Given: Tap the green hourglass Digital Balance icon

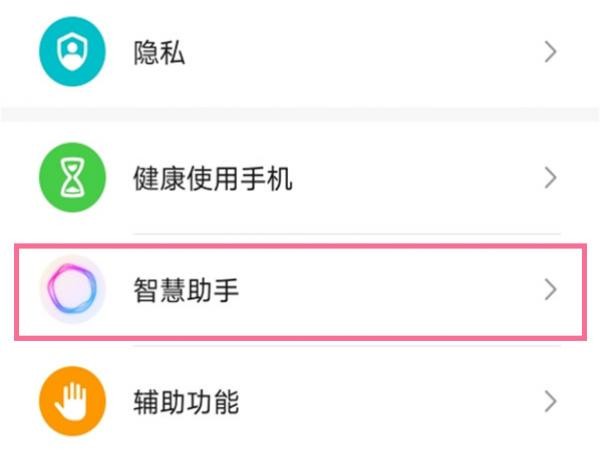Looking at the screenshot, I should pyautogui.click(x=72, y=178).
